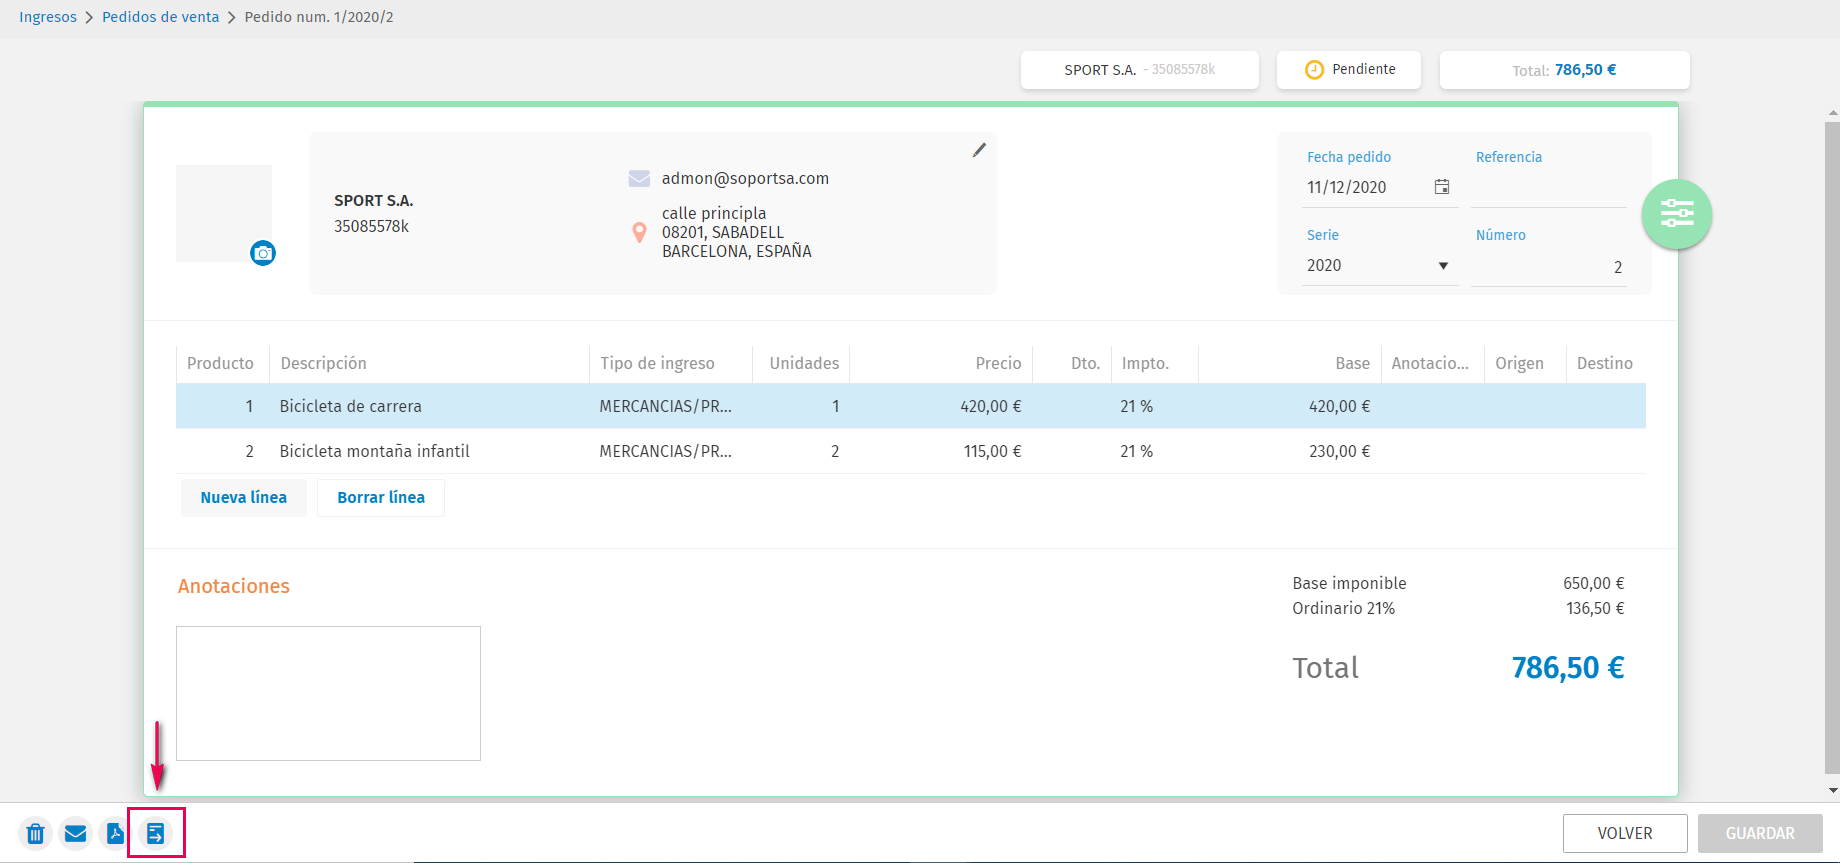The image size is (1840, 863).
Task: Click the Unidades column header
Action: coord(801,363)
